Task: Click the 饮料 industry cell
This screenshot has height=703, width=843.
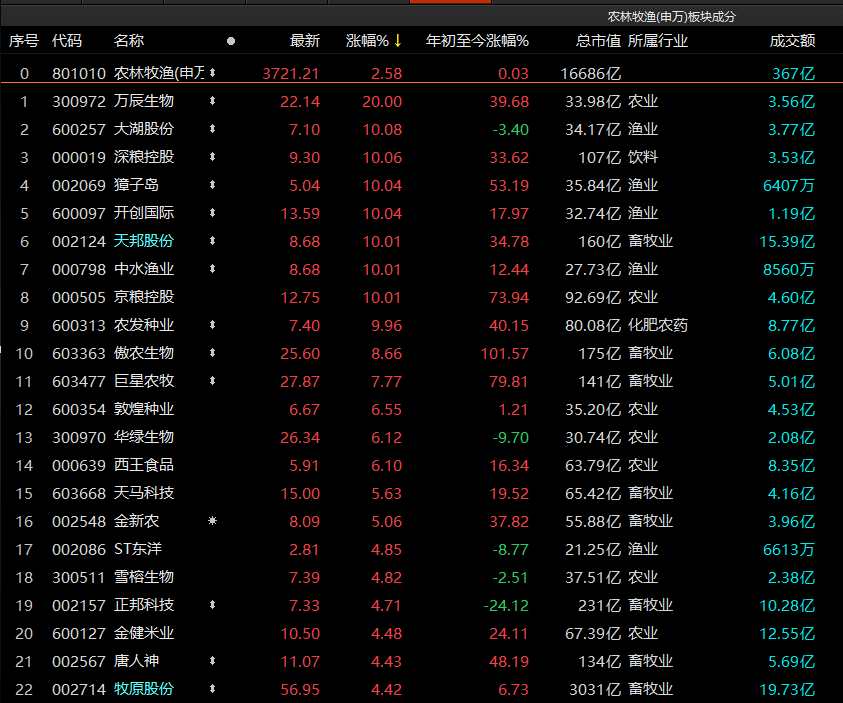Action: point(643,157)
